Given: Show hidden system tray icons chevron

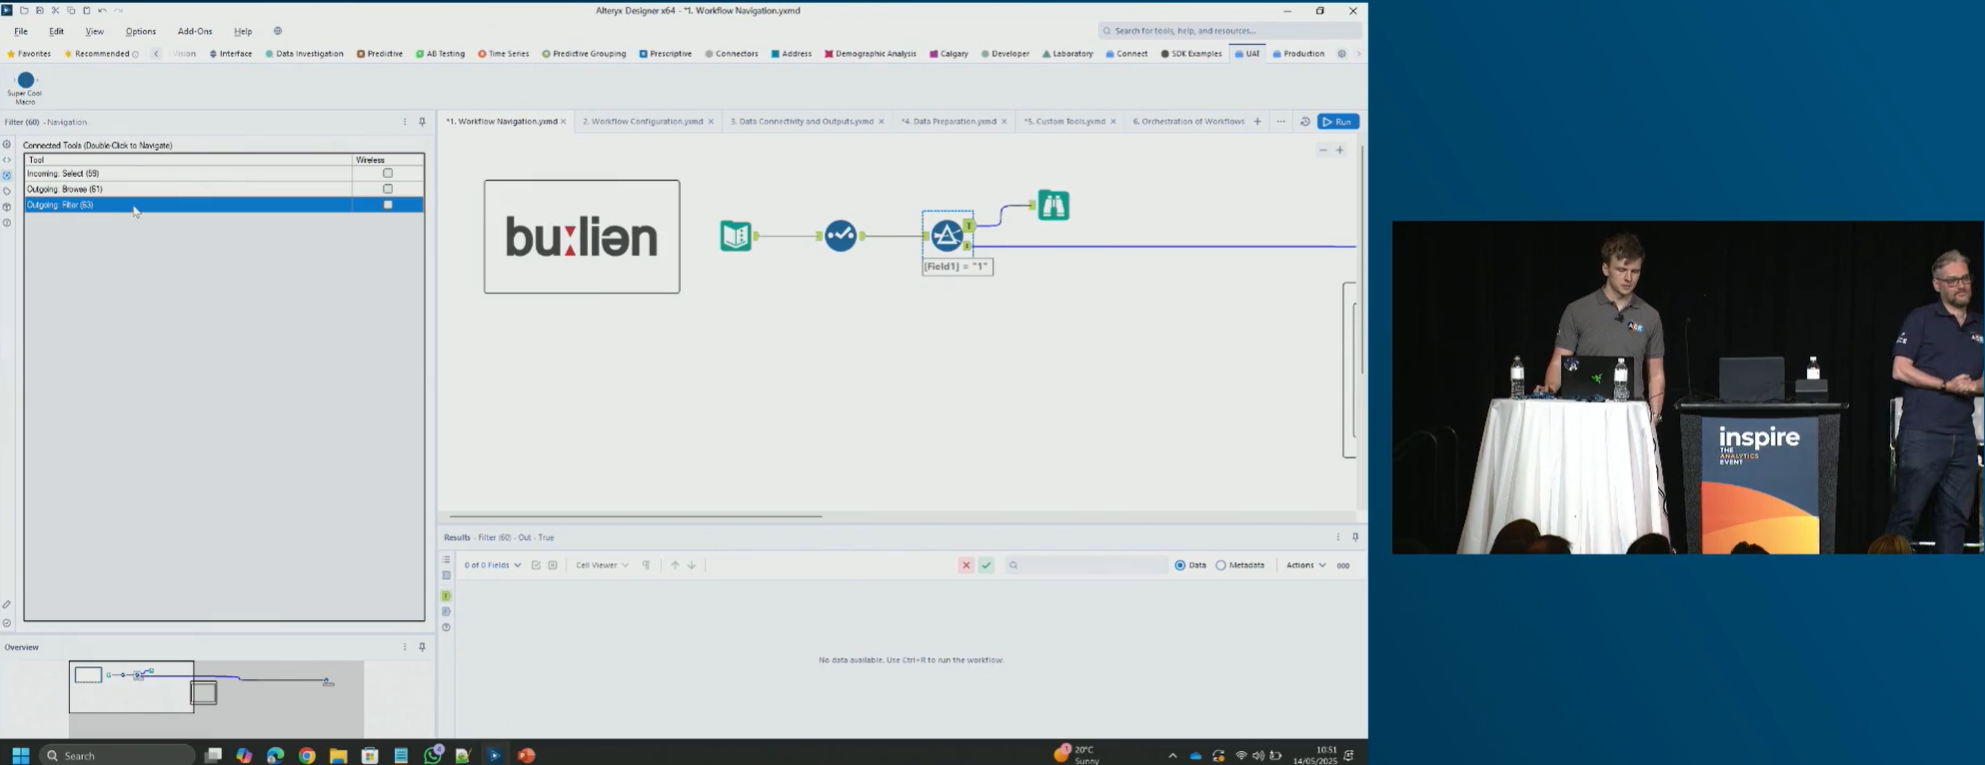Looking at the screenshot, I should click(1172, 756).
